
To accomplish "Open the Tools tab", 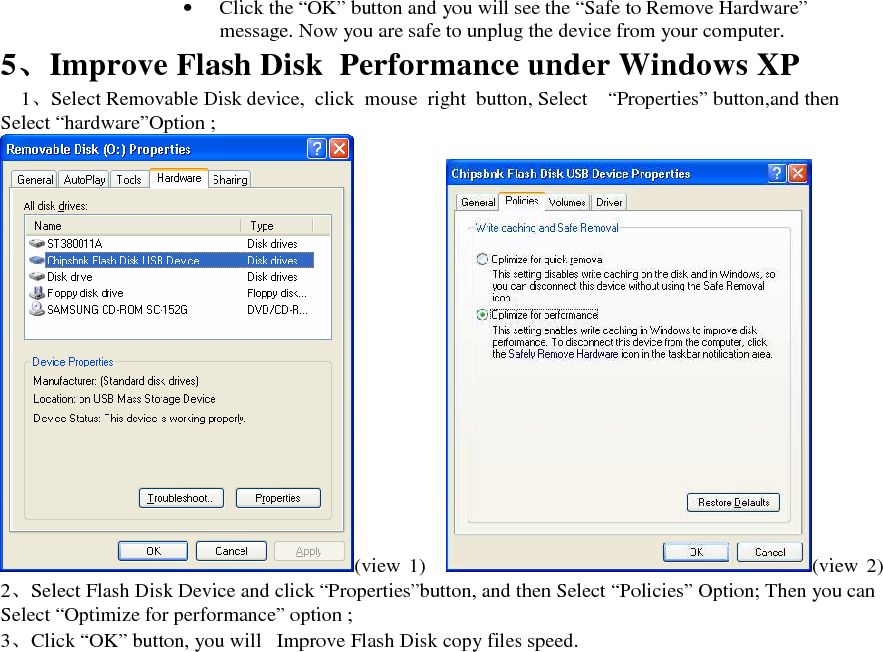I will tap(127, 179).
